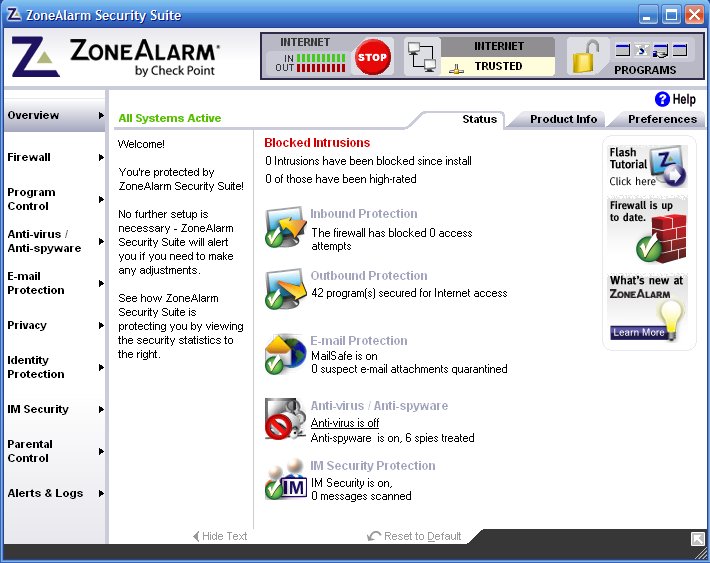Click Reset to Default
710x563 pixels.
coord(414,536)
